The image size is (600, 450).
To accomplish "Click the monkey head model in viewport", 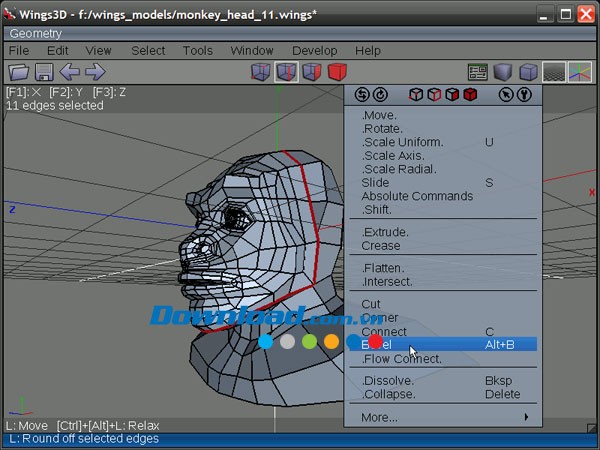I will click(x=264, y=276).
